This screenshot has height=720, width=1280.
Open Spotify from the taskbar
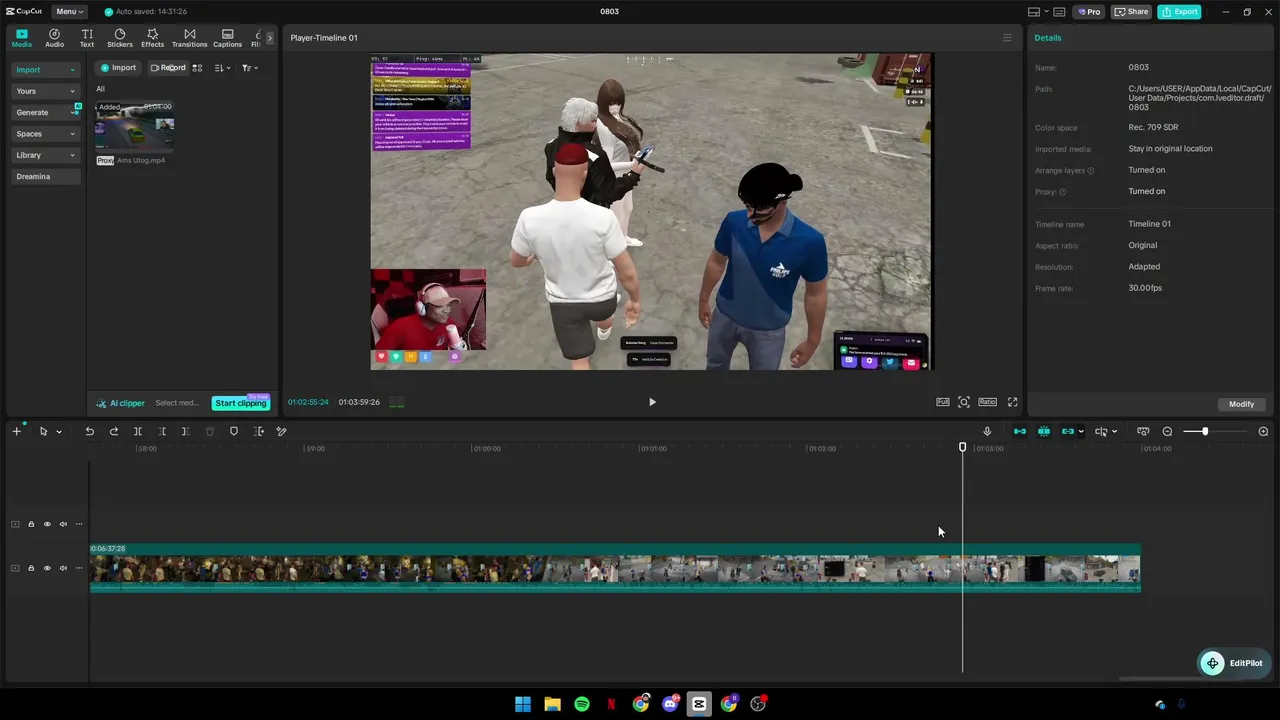pos(582,704)
